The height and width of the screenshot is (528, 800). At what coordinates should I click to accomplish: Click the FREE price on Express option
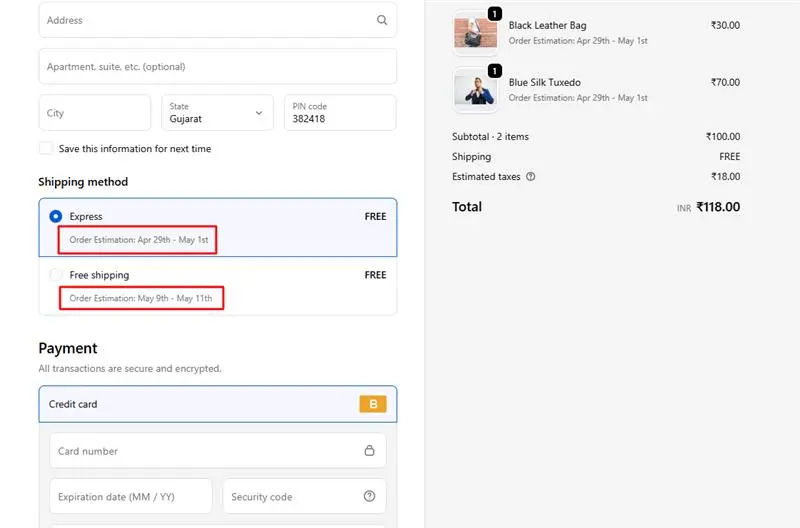coord(376,216)
